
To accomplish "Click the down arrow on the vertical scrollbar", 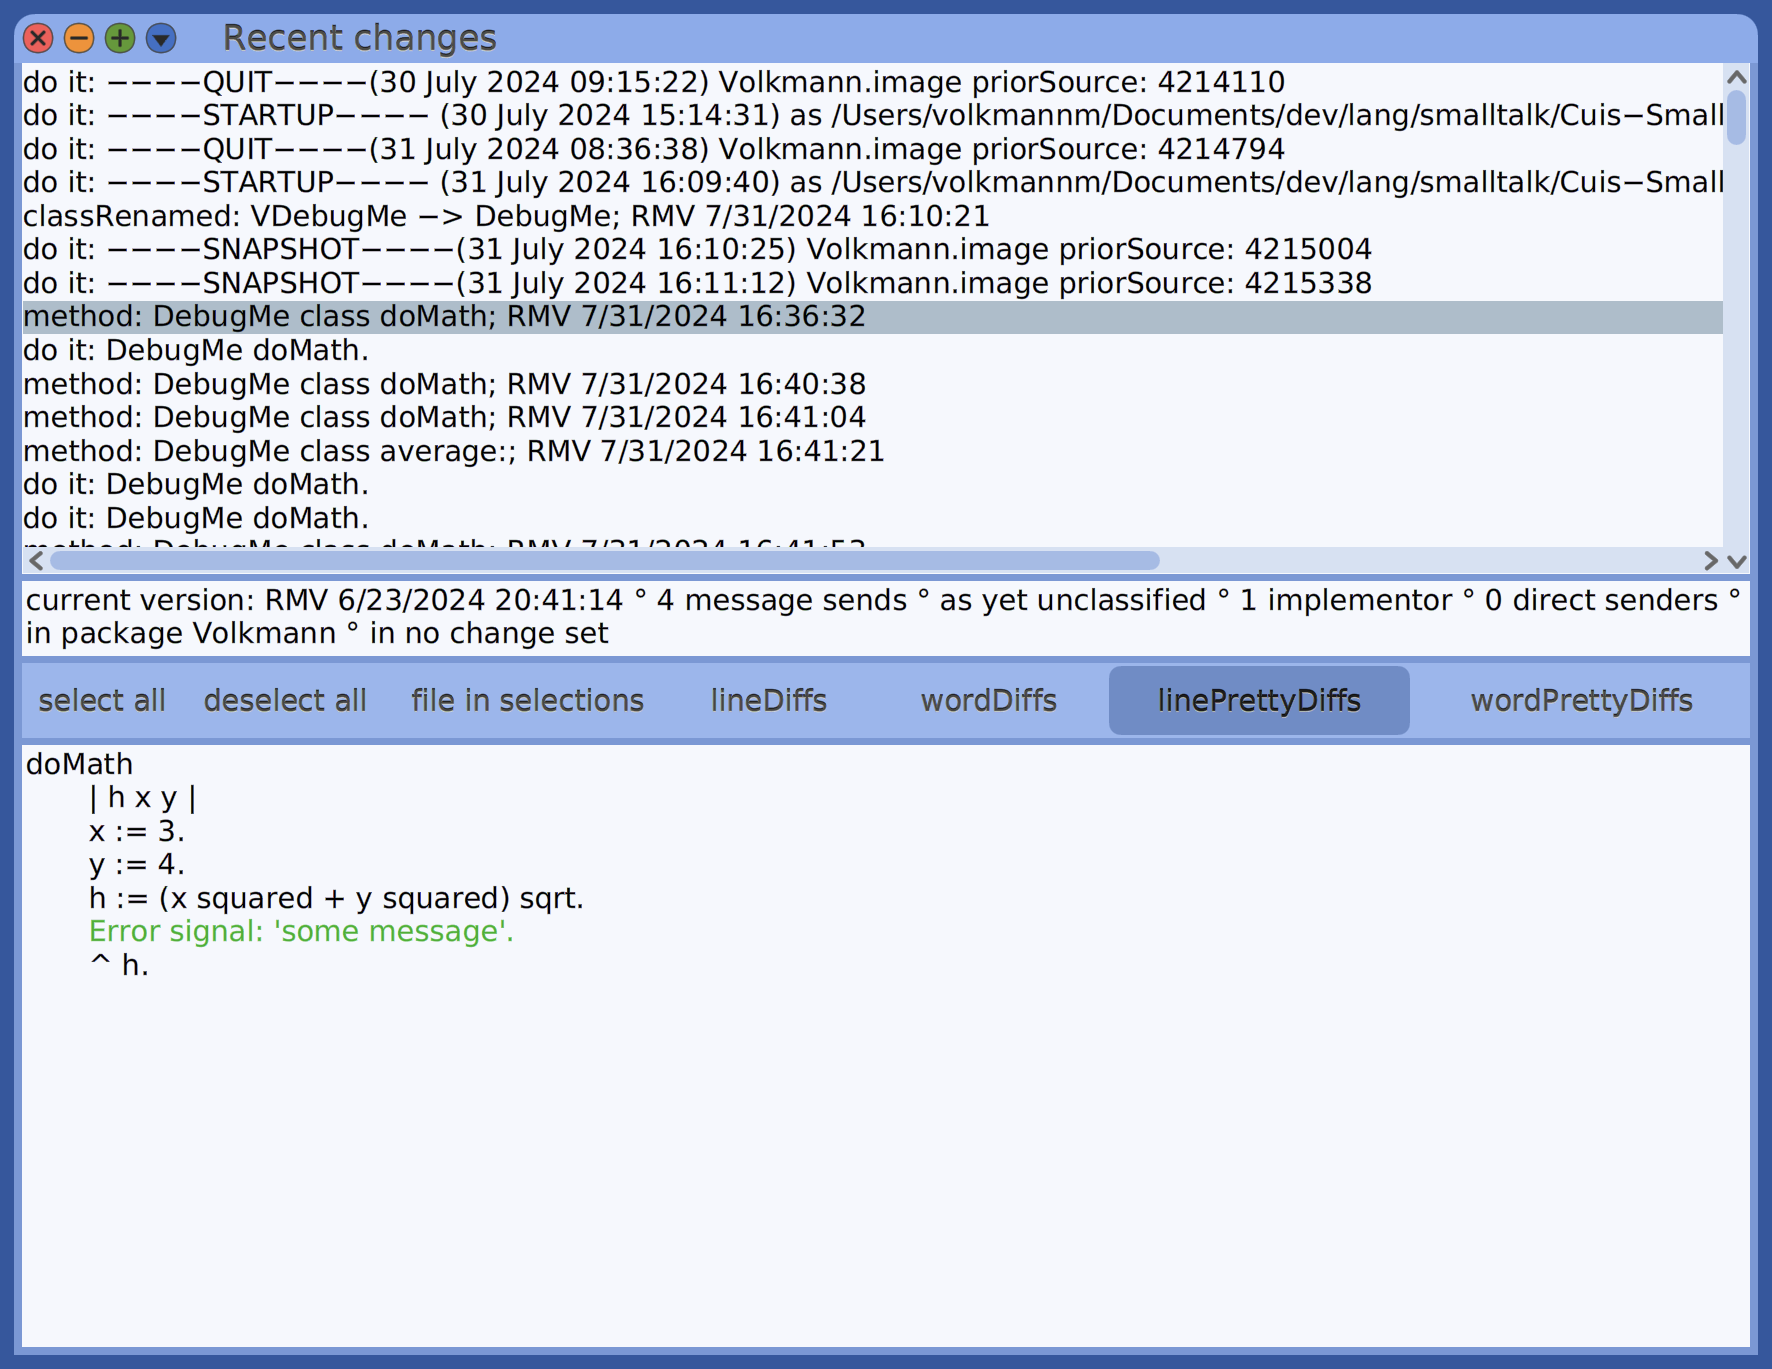I will pos(1735,561).
